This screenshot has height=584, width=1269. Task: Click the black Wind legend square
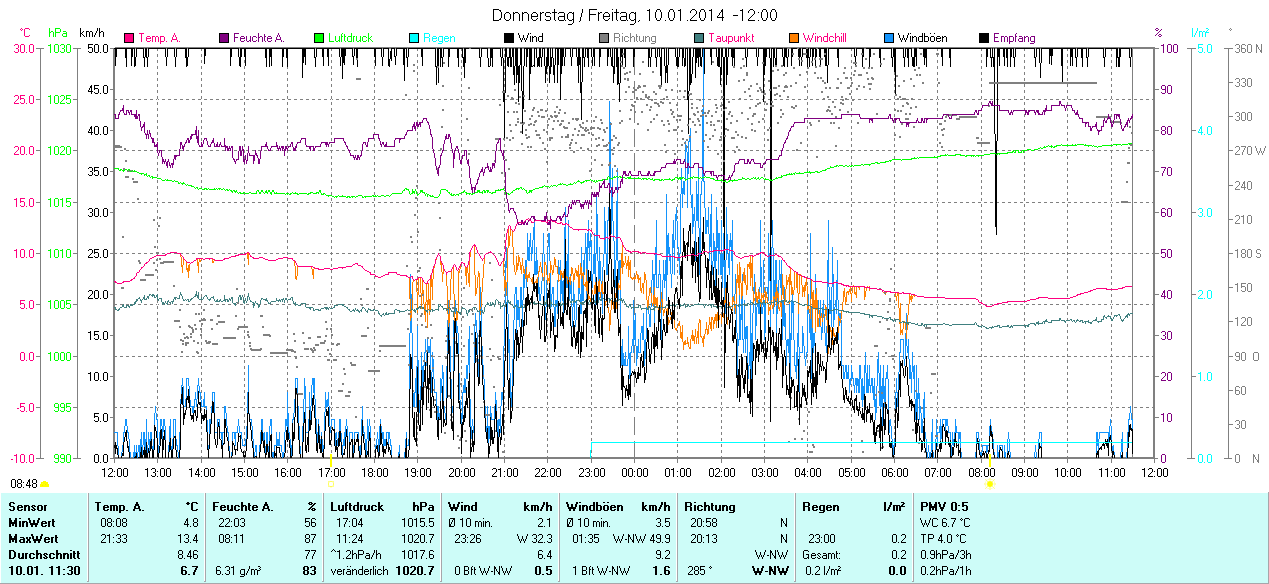509,38
